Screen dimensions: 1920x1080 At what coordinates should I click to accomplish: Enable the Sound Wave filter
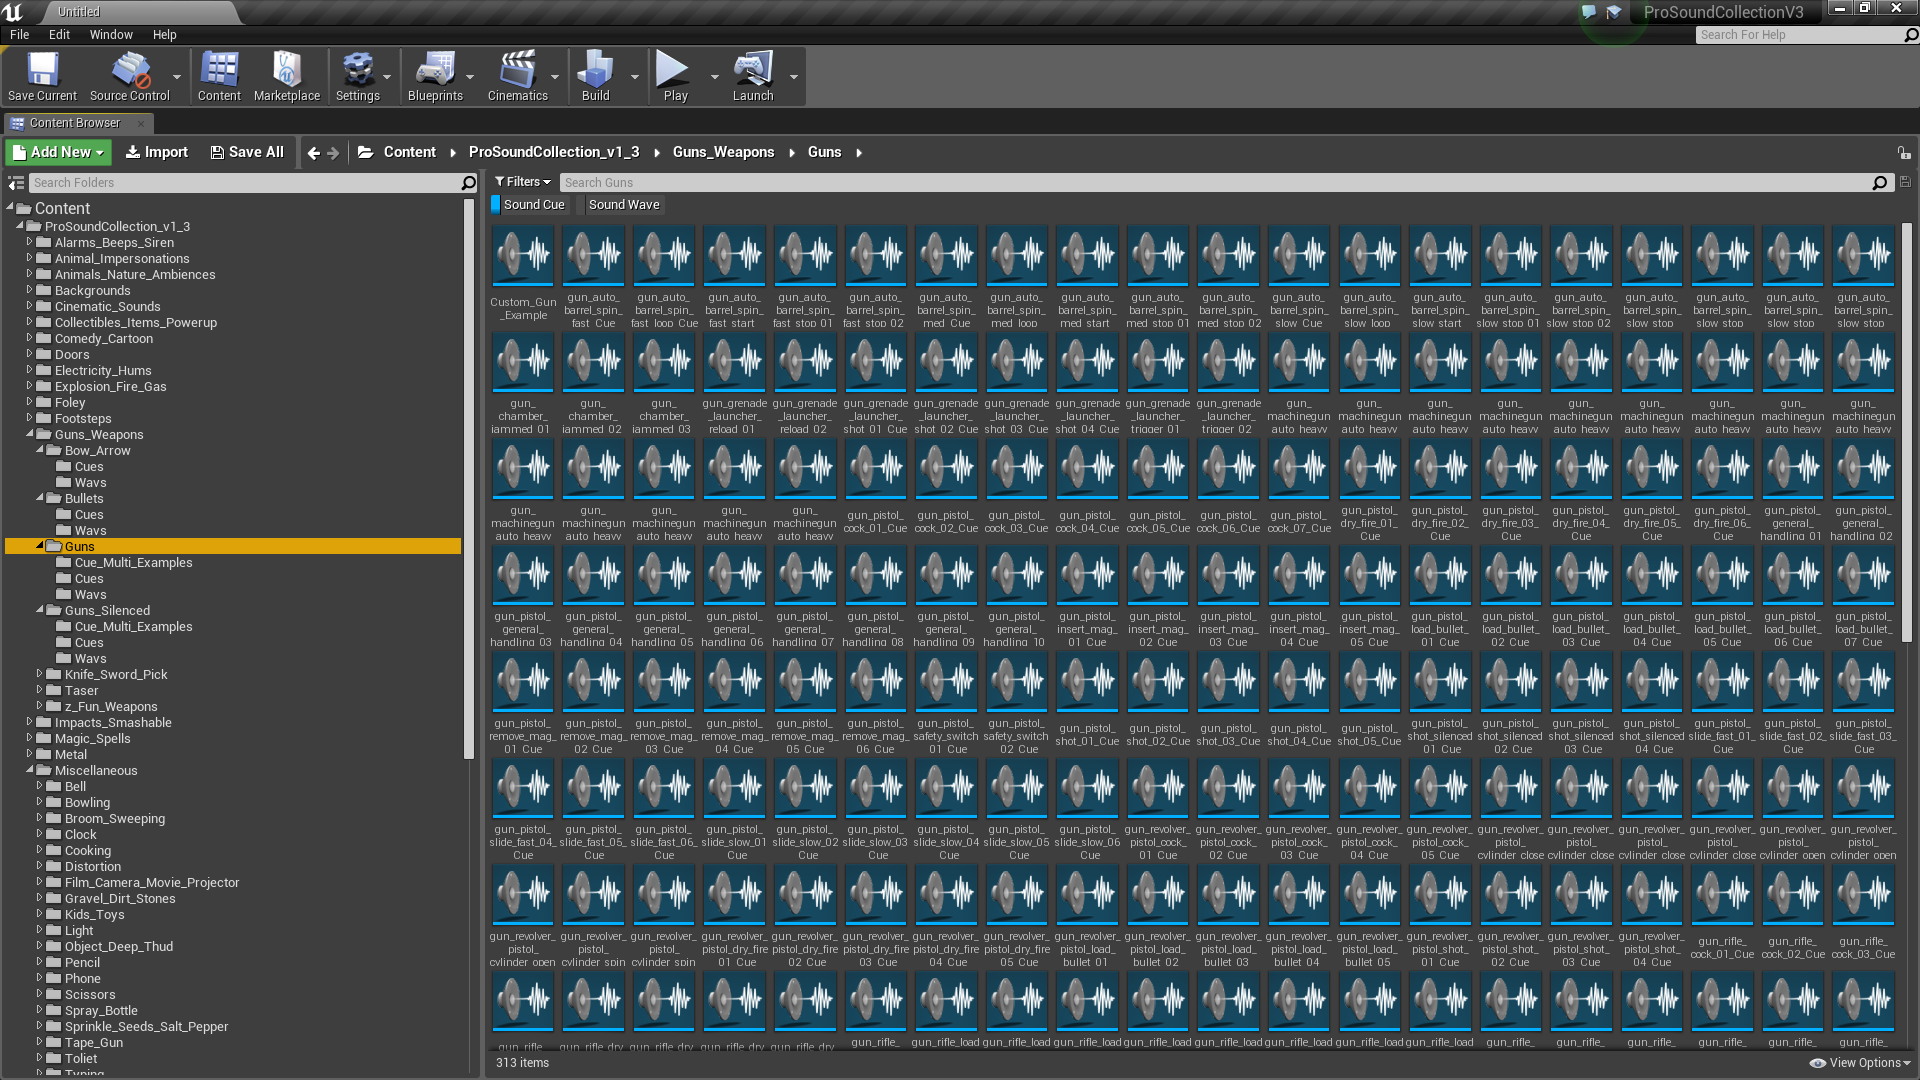(x=623, y=204)
